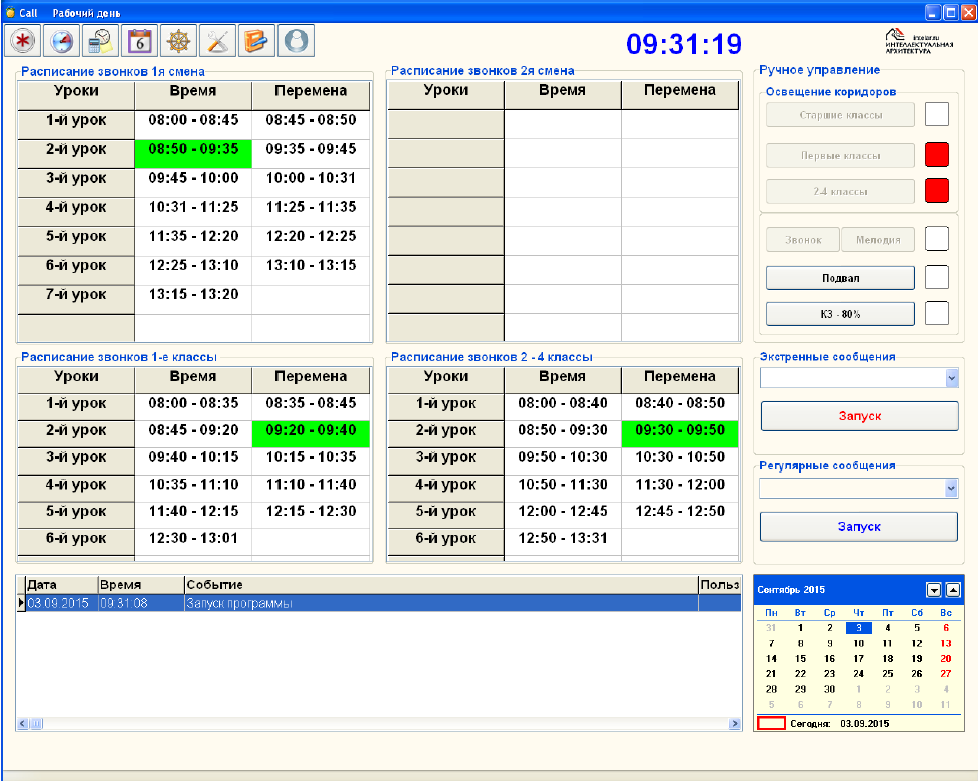Screen dimensions: 978x781
Task: Click the calendar previous month down arrow
Action: 934,590
